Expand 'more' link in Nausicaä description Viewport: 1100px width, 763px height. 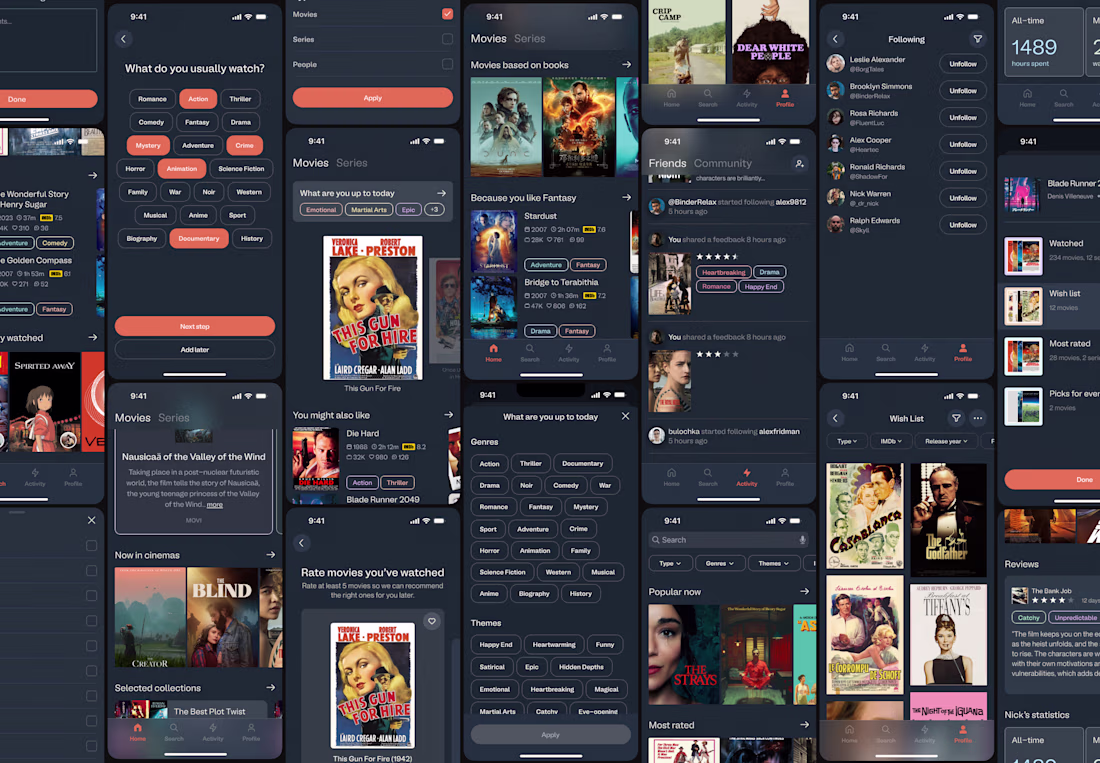[215, 505]
